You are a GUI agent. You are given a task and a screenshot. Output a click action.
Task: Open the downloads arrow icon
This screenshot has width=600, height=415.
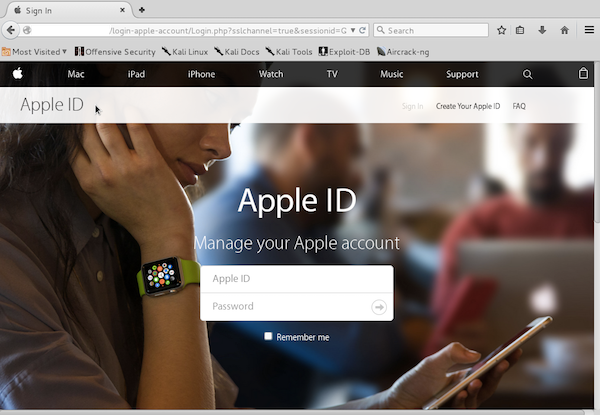pos(542,30)
